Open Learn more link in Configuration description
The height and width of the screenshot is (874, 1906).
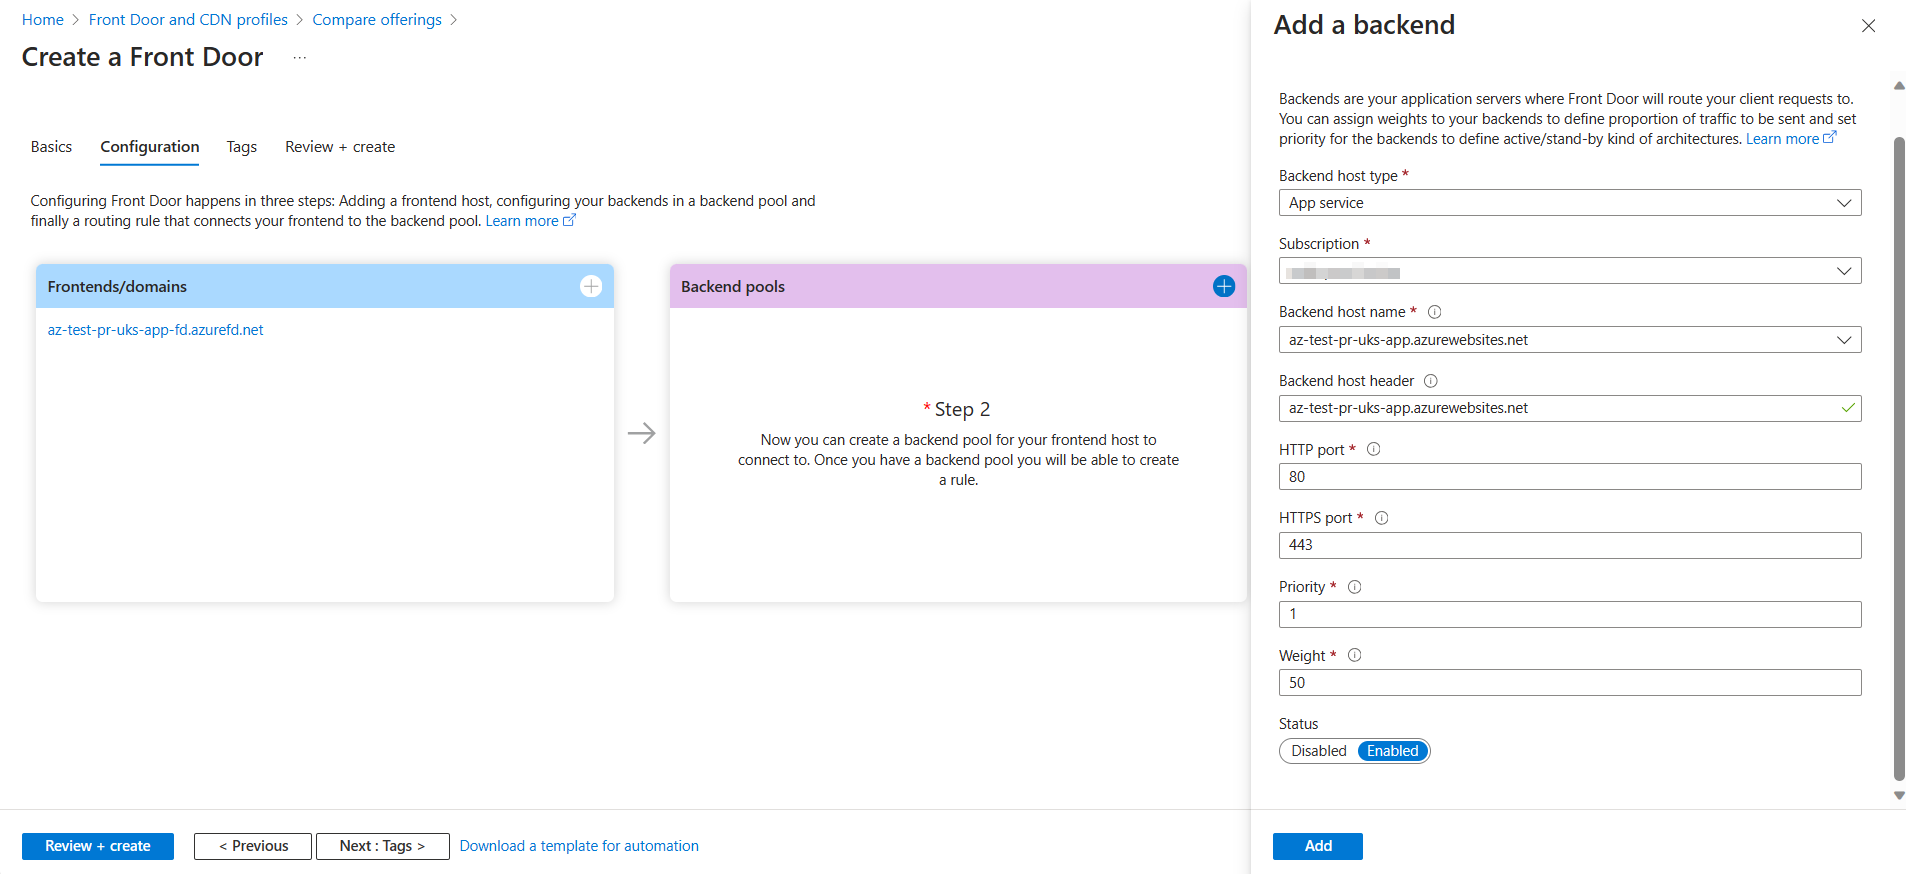coord(530,221)
